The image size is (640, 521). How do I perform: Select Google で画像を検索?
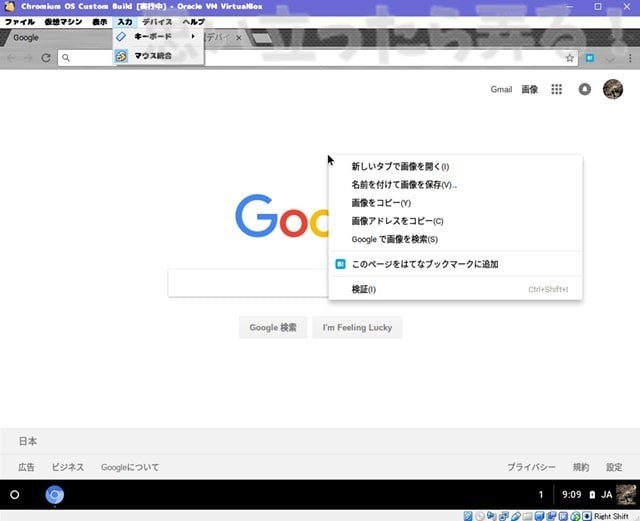455,239
